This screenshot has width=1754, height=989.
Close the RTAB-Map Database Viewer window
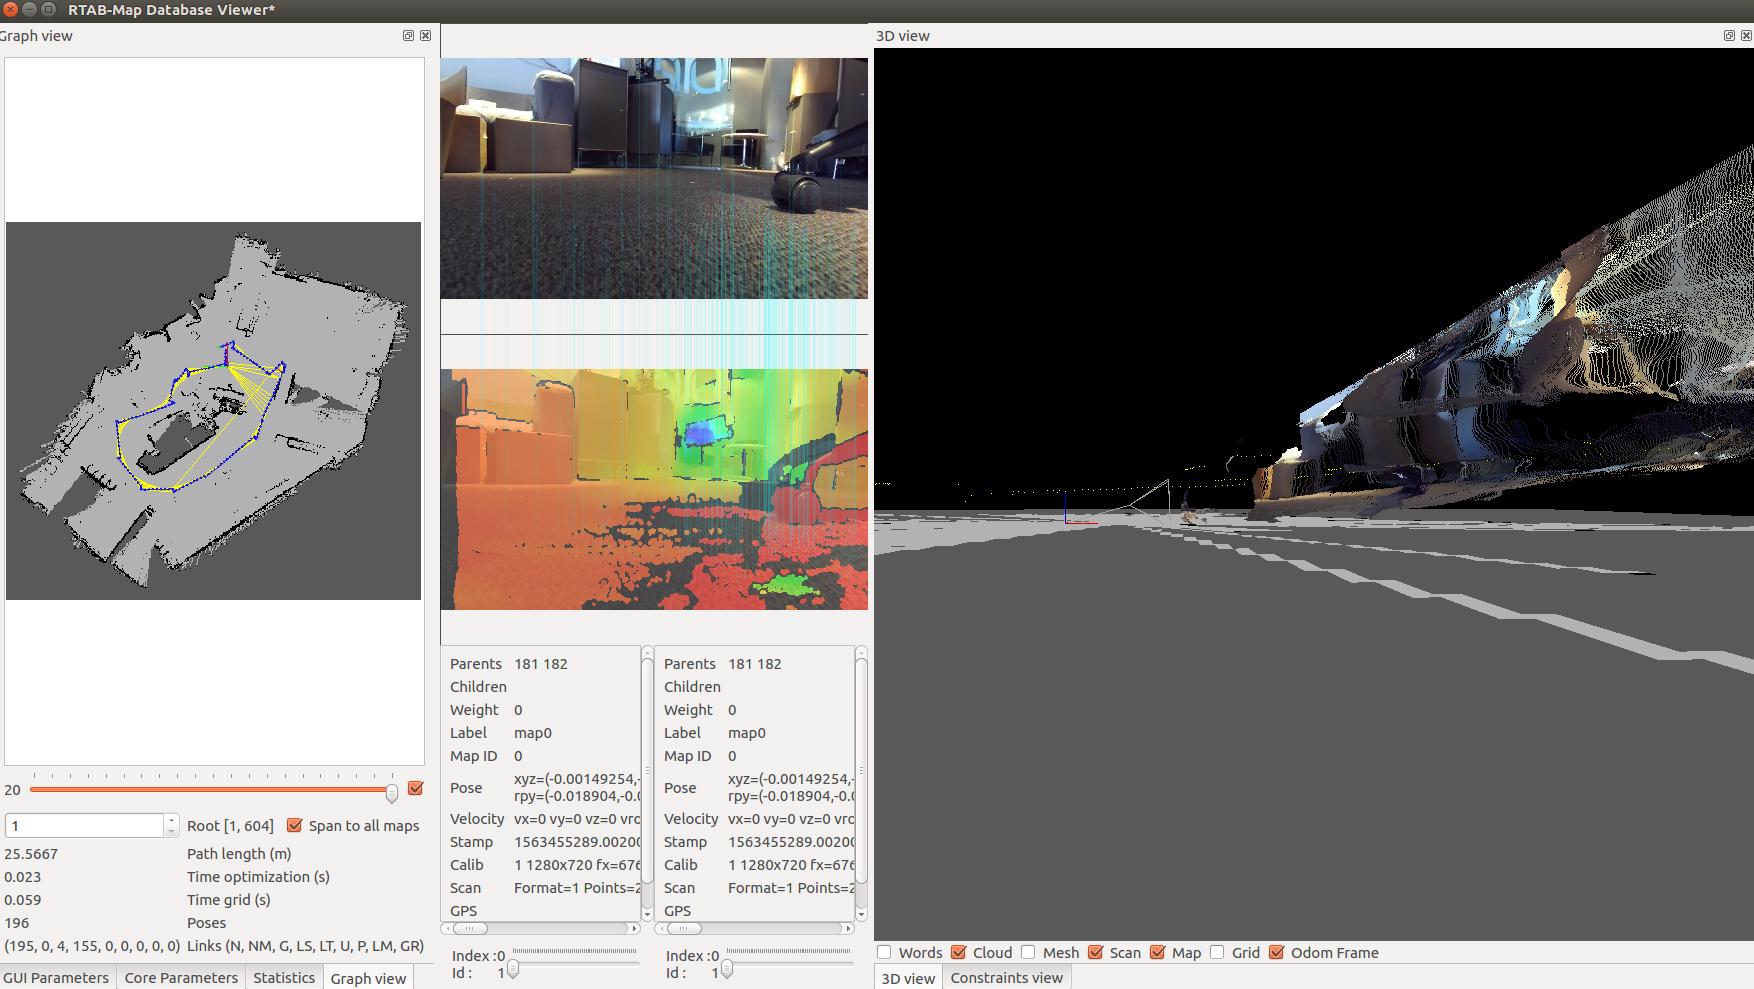click(11, 10)
